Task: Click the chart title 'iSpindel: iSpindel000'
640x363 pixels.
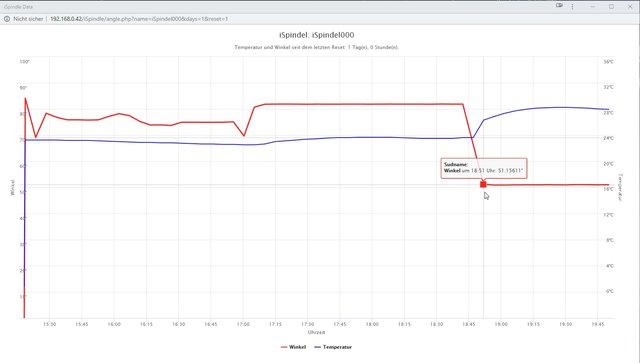Action: point(316,35)
